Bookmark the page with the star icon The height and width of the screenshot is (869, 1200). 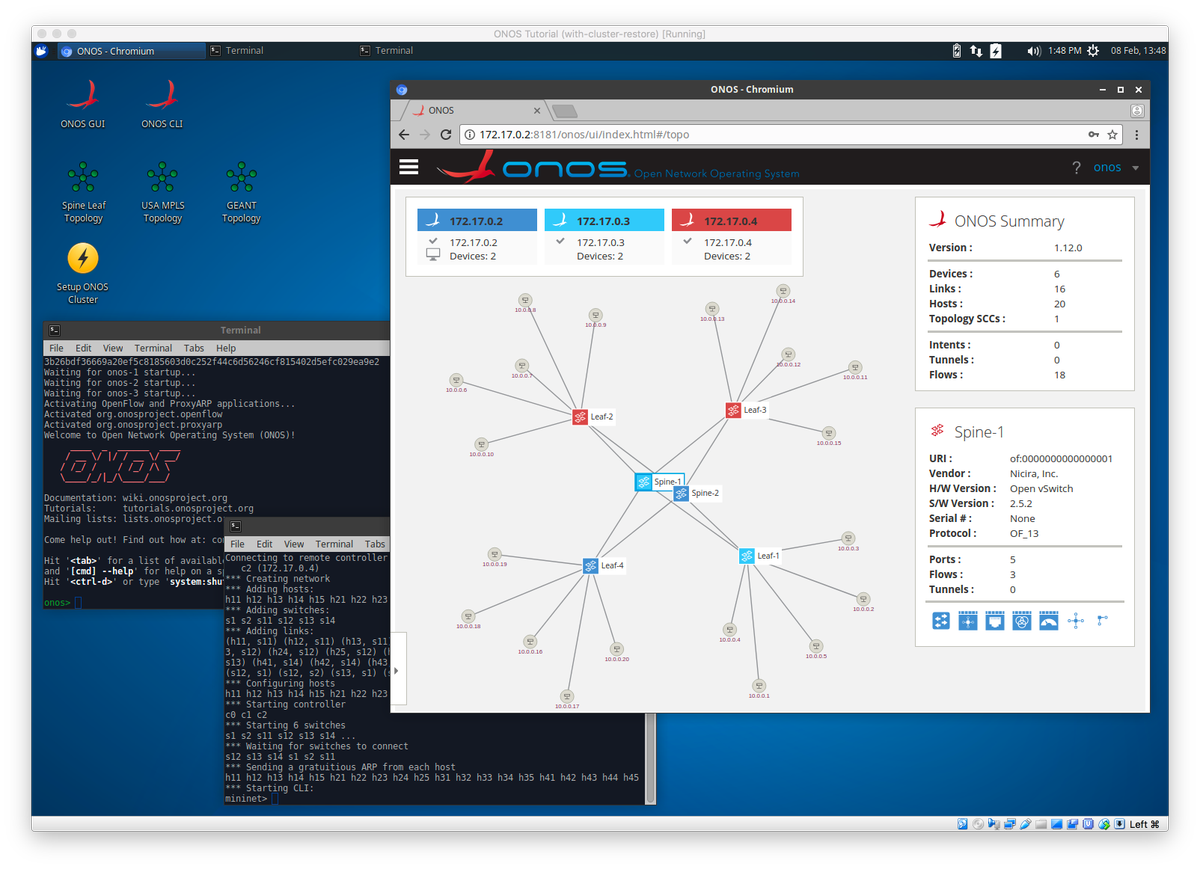[1112, 134]
